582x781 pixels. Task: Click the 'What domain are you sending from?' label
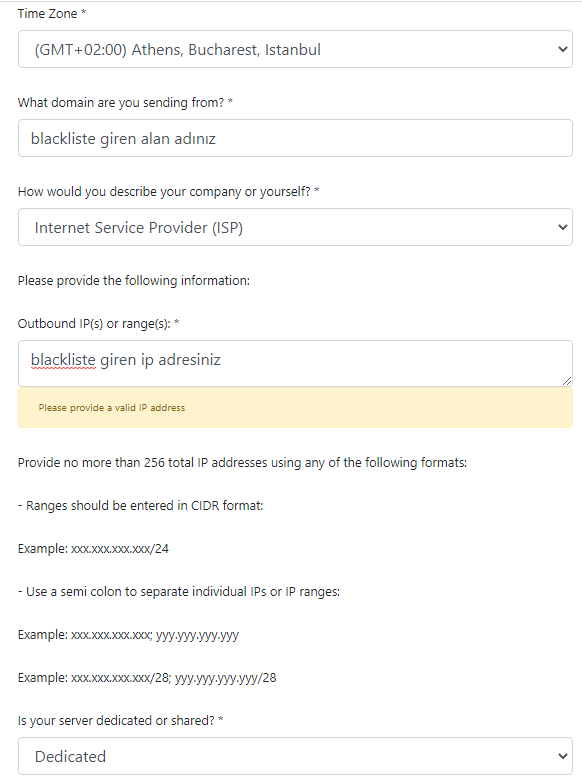[x=125, y=103]
